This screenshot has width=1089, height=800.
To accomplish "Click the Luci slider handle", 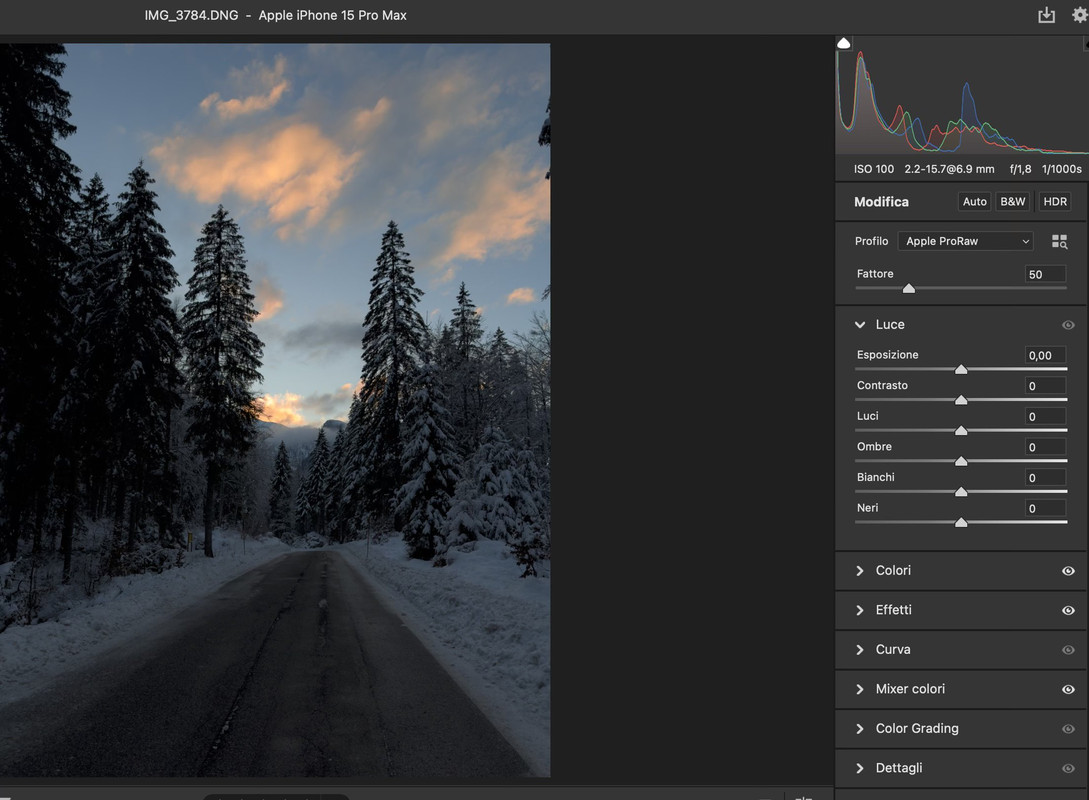I will [961, 431].
